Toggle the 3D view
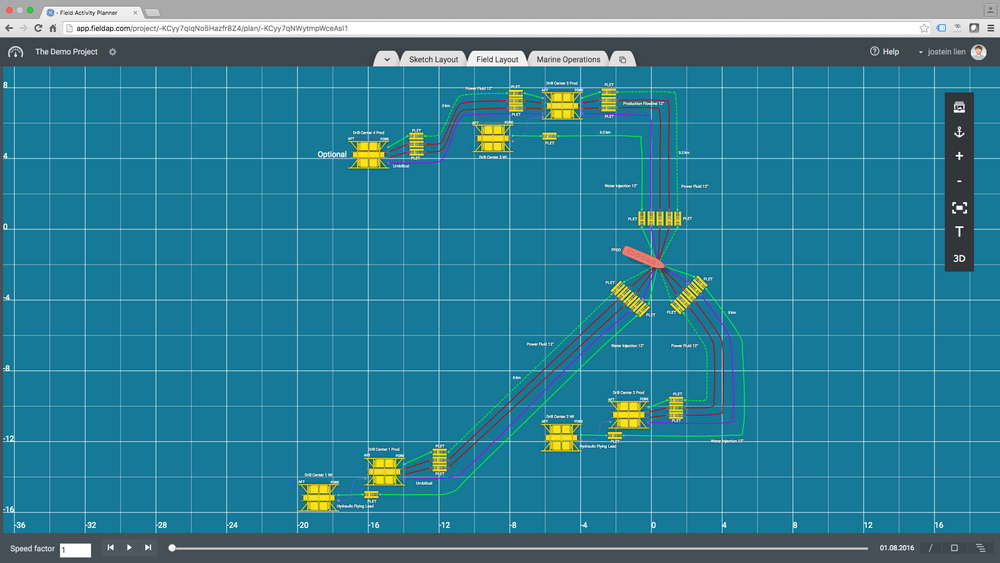 coord(959,258)
